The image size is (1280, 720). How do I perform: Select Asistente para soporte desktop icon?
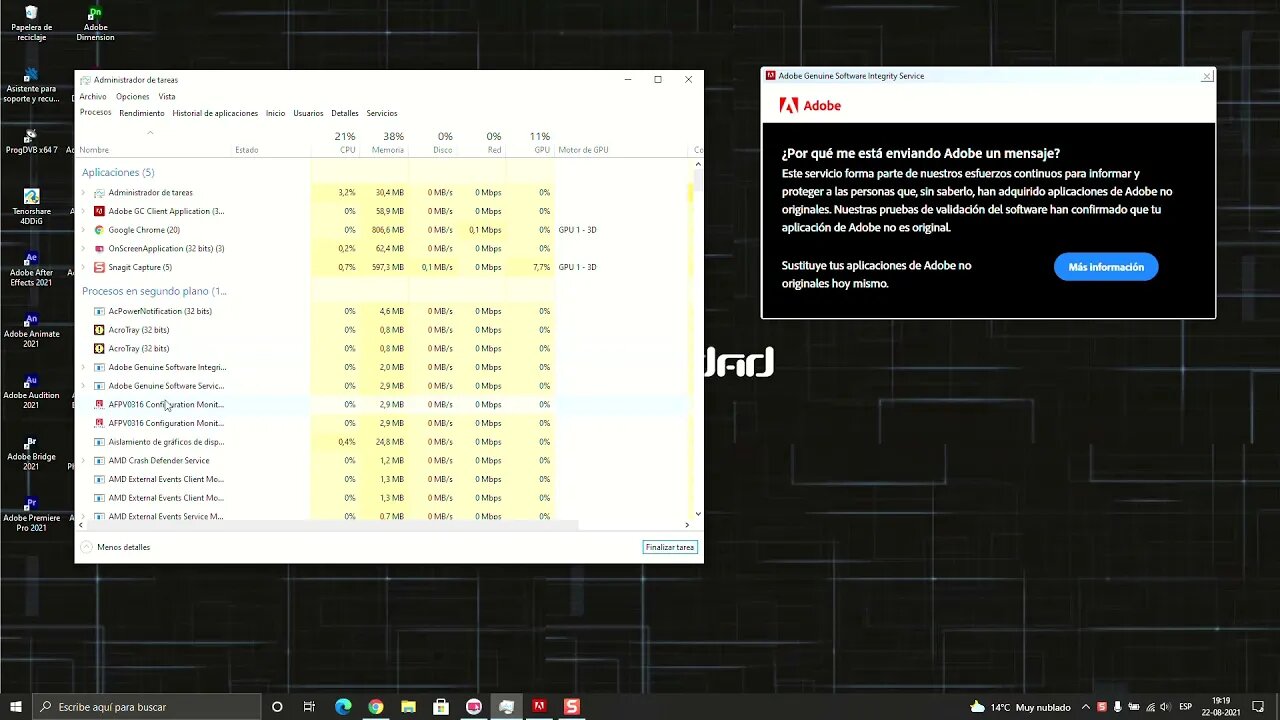pyautogui.click(x=31, y=86)
